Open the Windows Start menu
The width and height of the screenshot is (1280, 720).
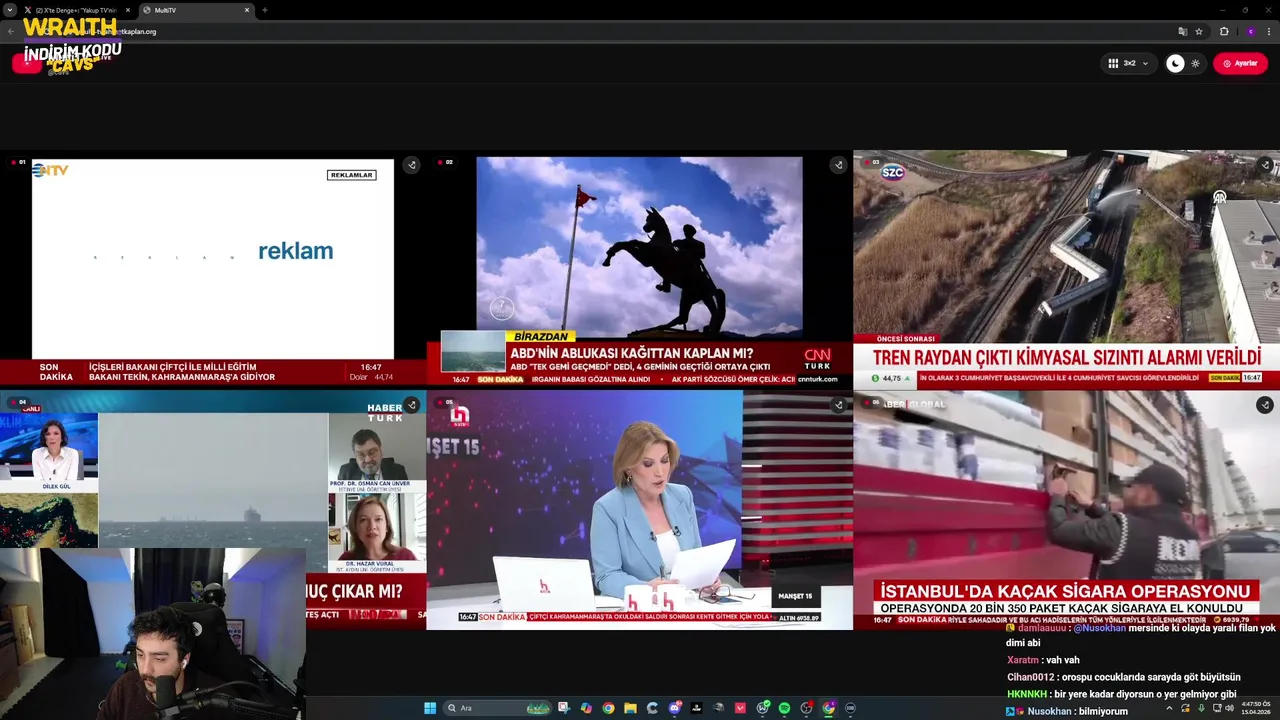430,708
